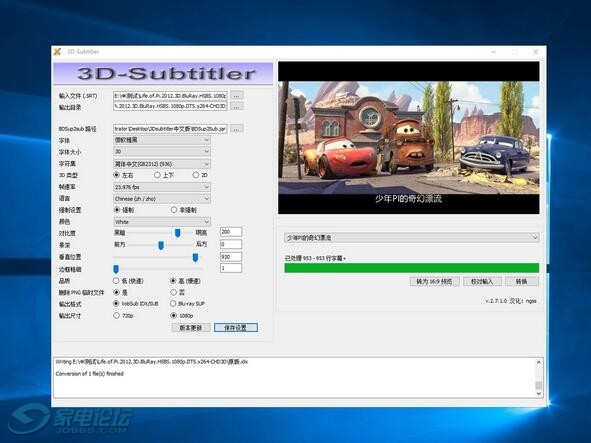
Task: Click the 保存设置 button
Action: tap(236, 328)
